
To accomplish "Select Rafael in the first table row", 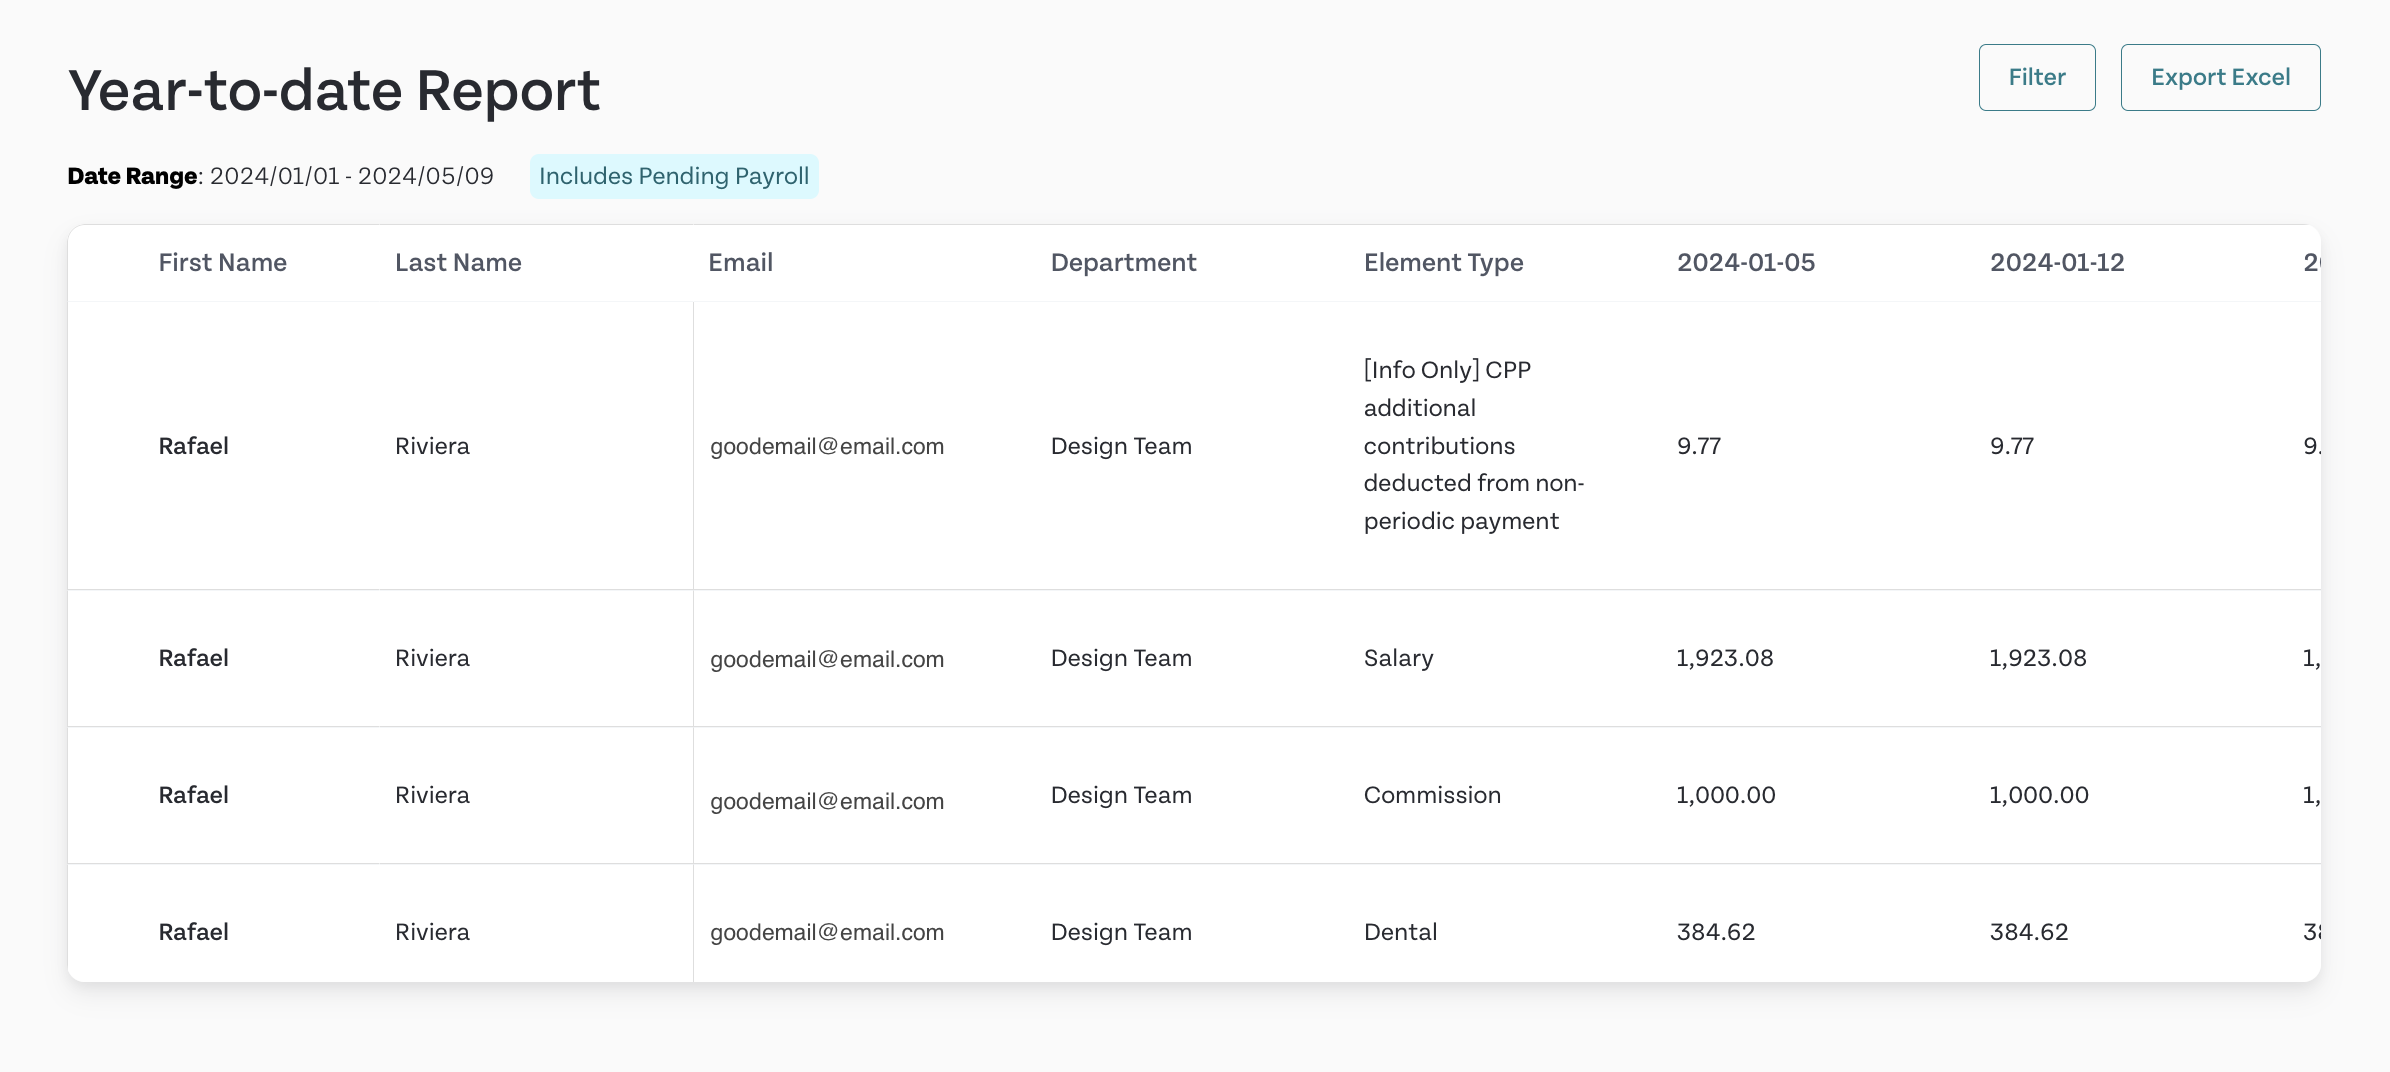I will (193, 445).
